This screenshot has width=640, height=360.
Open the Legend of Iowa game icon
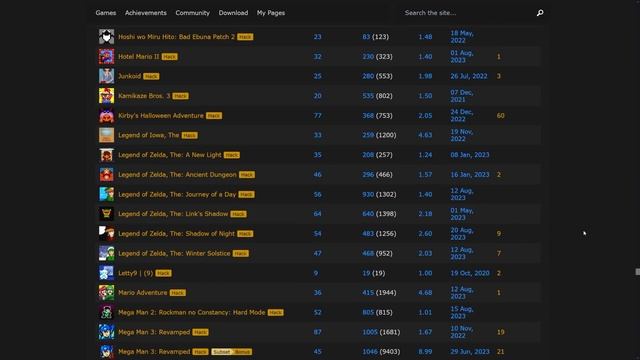point(107,135)
